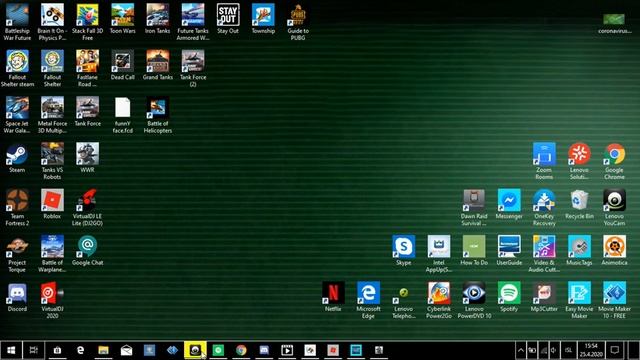
Task: Select the Recycle Bin
Action: [x=579, y=204]
